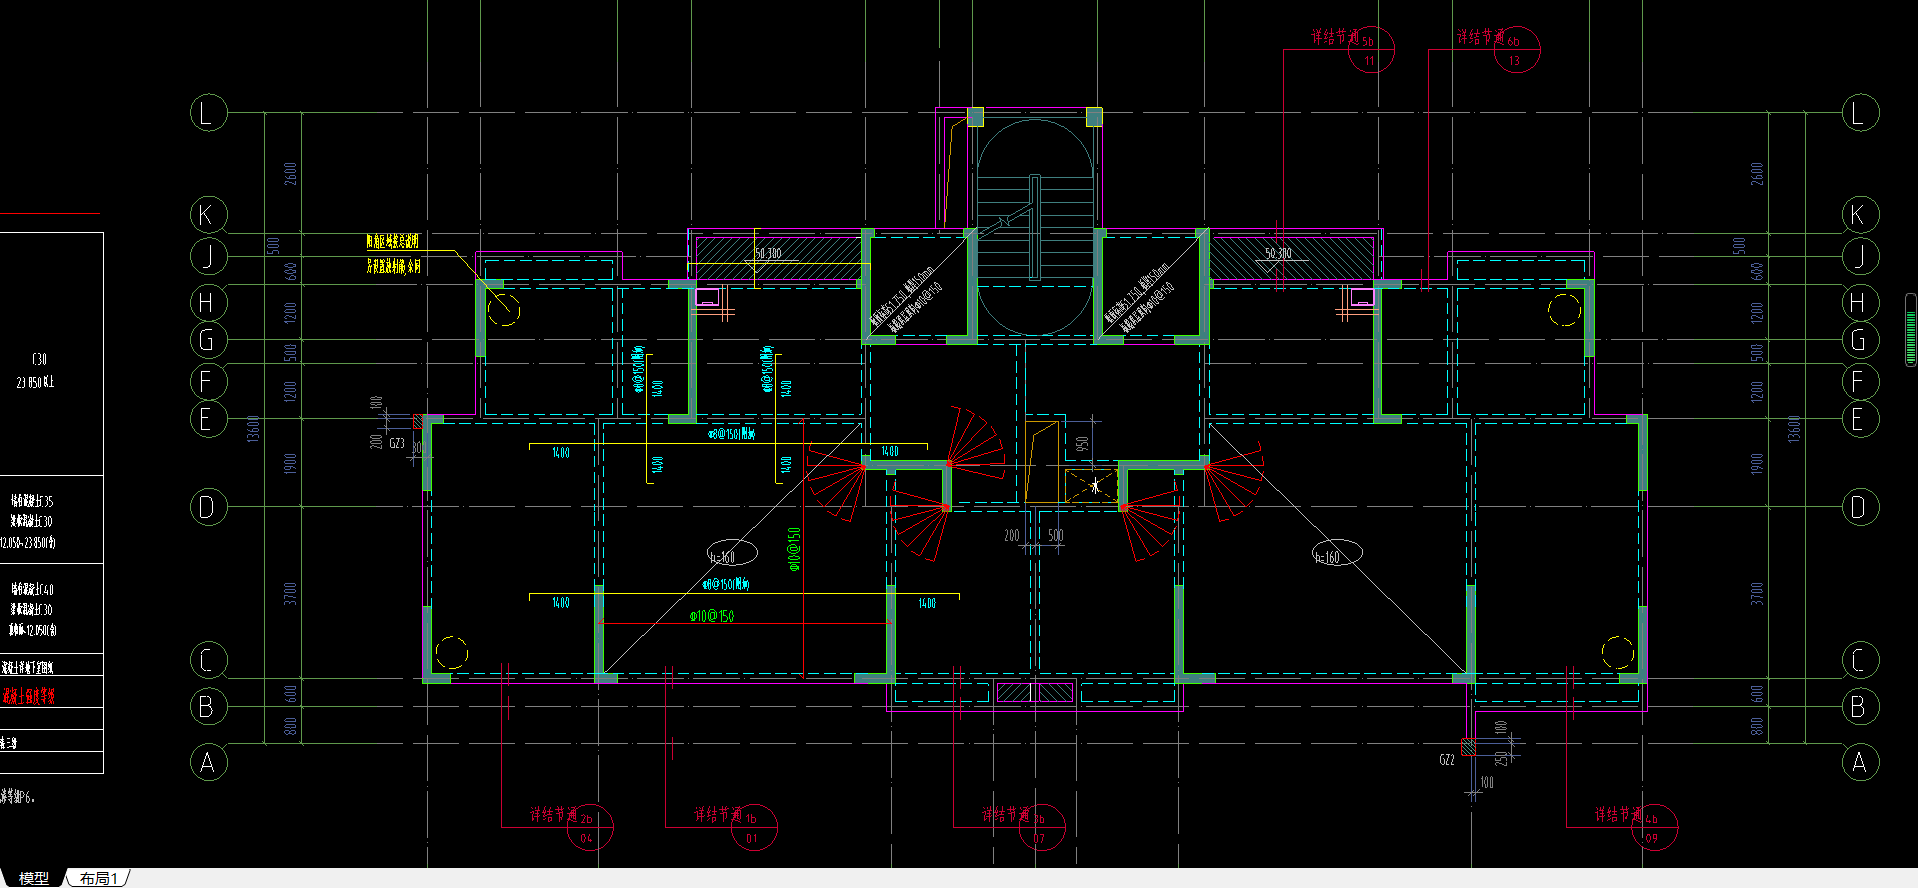Select the C30 text in the left table
The height and width of the screenshot is (888, 1918).
pyautogui.click(x=39, y=359)
